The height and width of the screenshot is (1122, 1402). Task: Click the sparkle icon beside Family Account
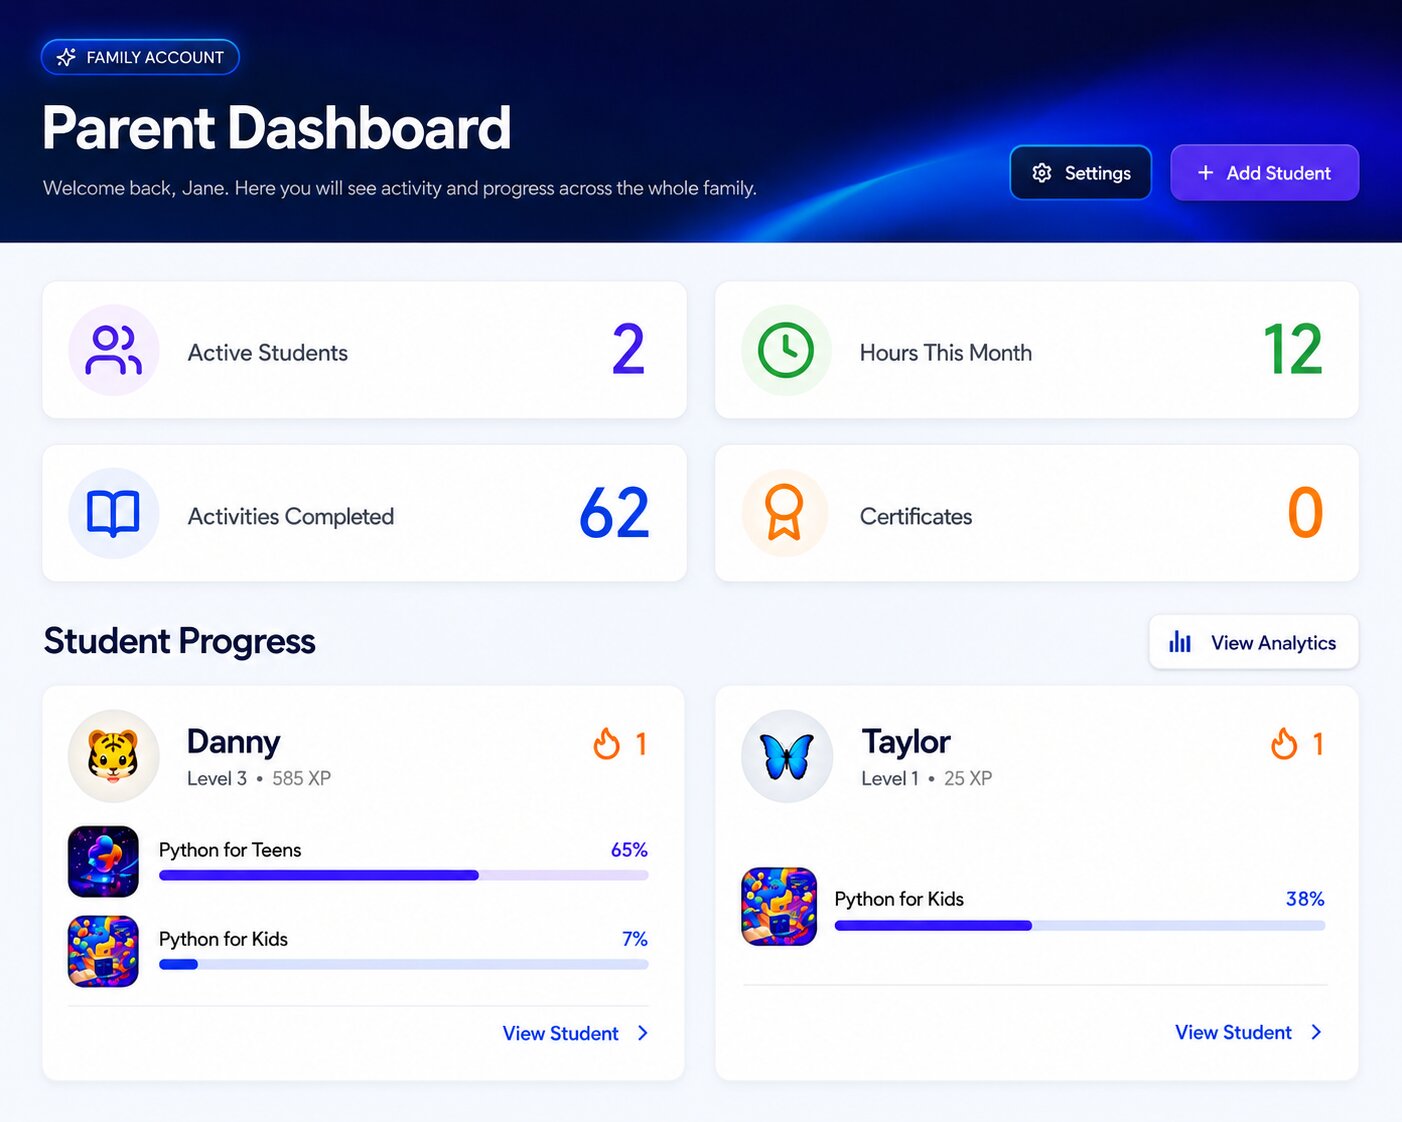click(x=66, y=57)
